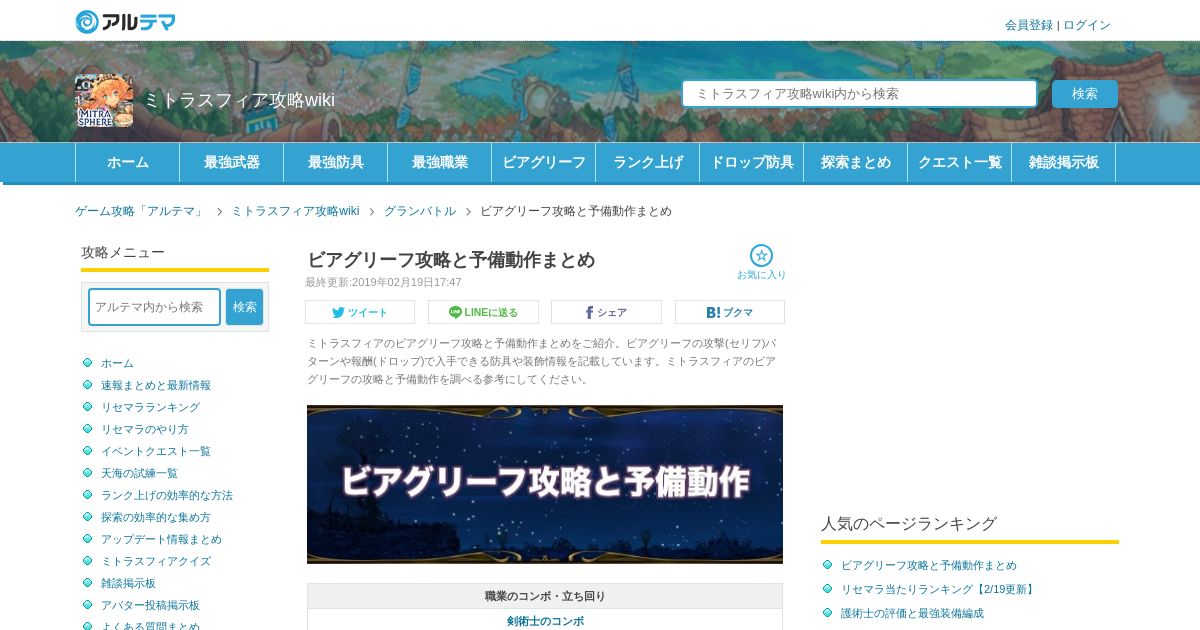The height and width of the screenshot is (630, 1200).
Task: Open ランク上げ navigation tab
Action: click(647, 162)
